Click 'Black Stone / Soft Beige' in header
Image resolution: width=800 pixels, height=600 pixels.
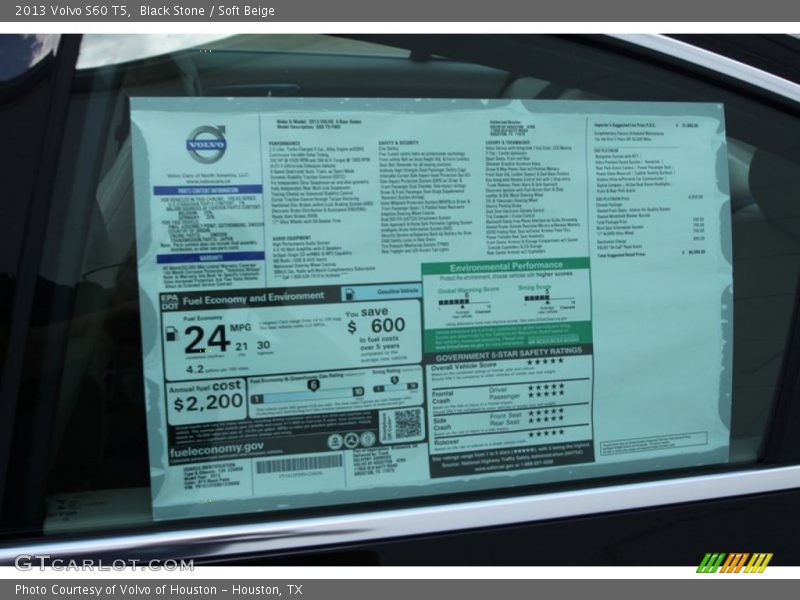pos(207,10)
